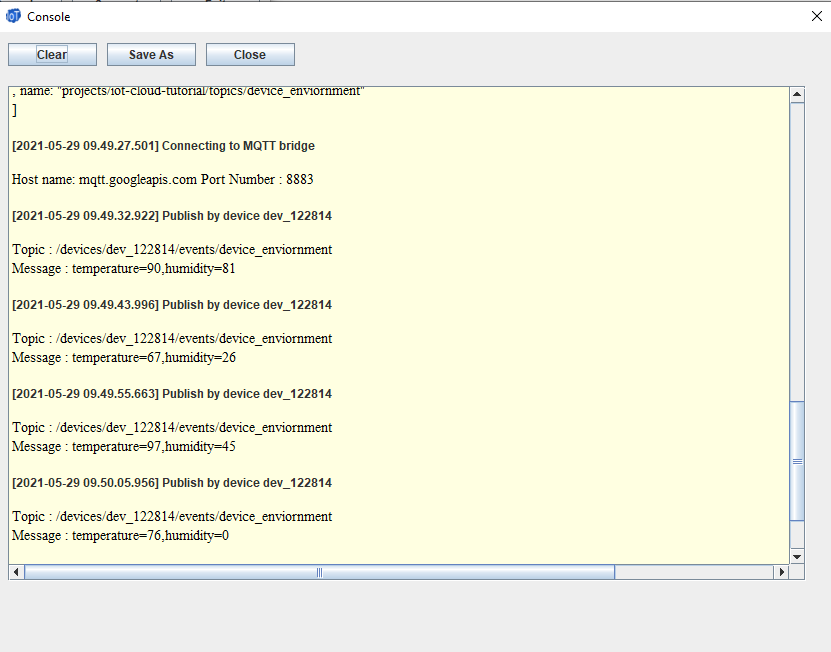Viewport: 831px width, 652px height.
Task: Click the Console window app icon
Action: pos(13,16)
